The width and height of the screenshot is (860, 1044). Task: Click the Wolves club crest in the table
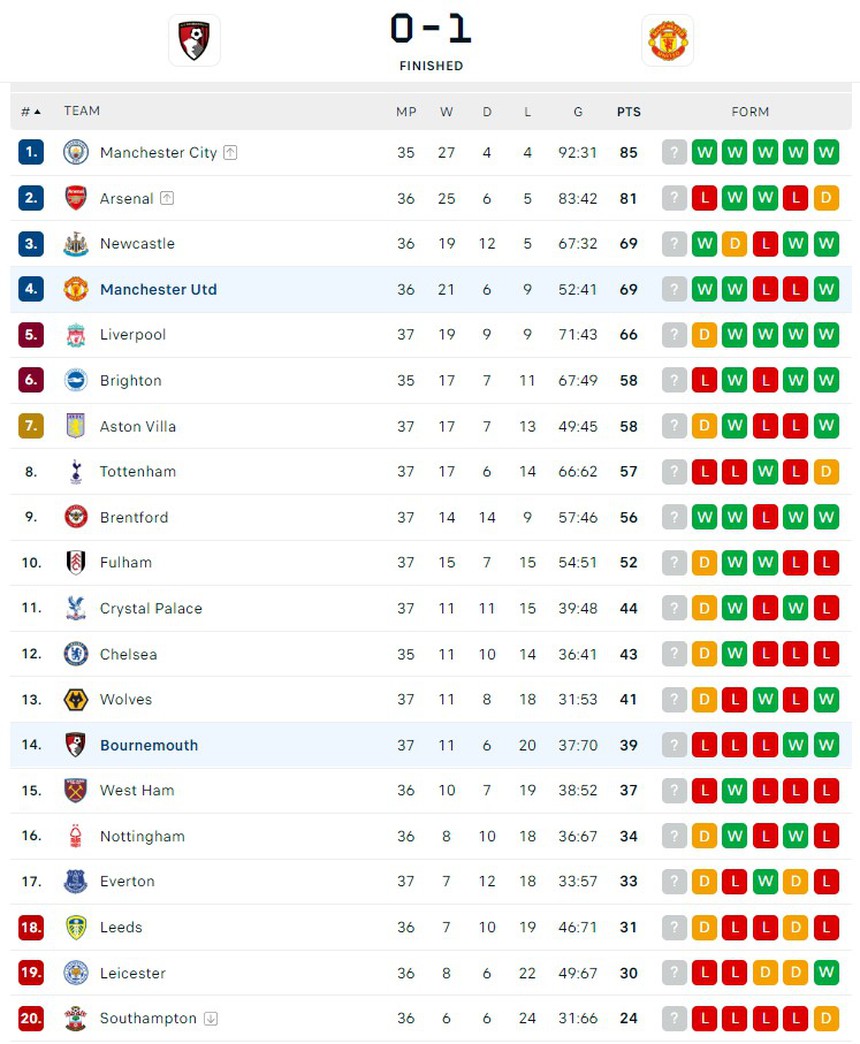(76, 700)
